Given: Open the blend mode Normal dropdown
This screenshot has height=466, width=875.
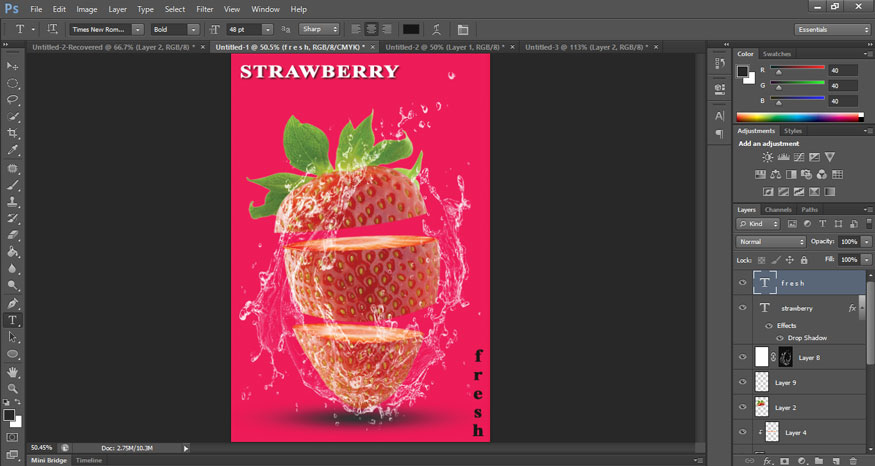Looking at the screenshot, I should [x=771, y=242].
